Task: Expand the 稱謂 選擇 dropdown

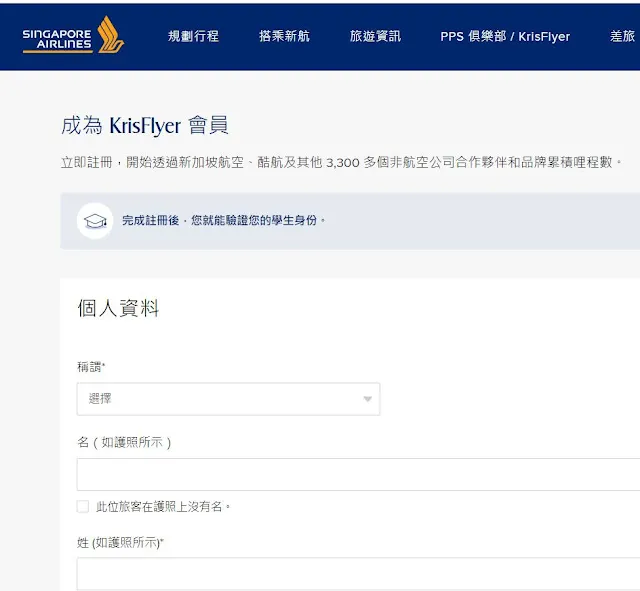Action: (x=229, y=399)
